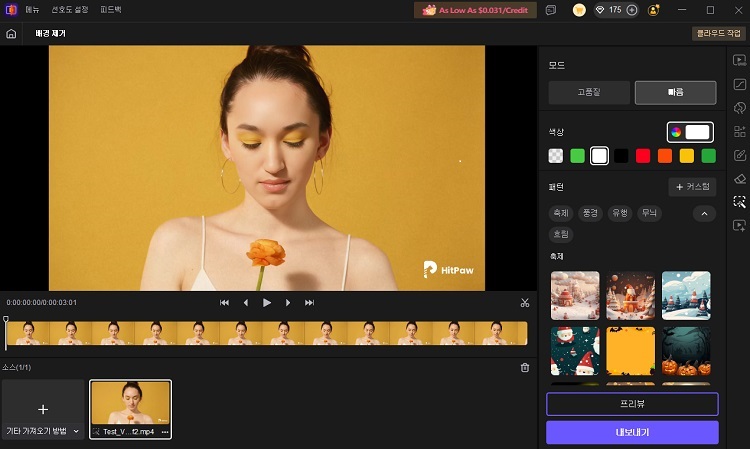
Task: Click the As Low As $0.031/Credit promo banner
Action: pyautogui.click(x=475, y=10)
